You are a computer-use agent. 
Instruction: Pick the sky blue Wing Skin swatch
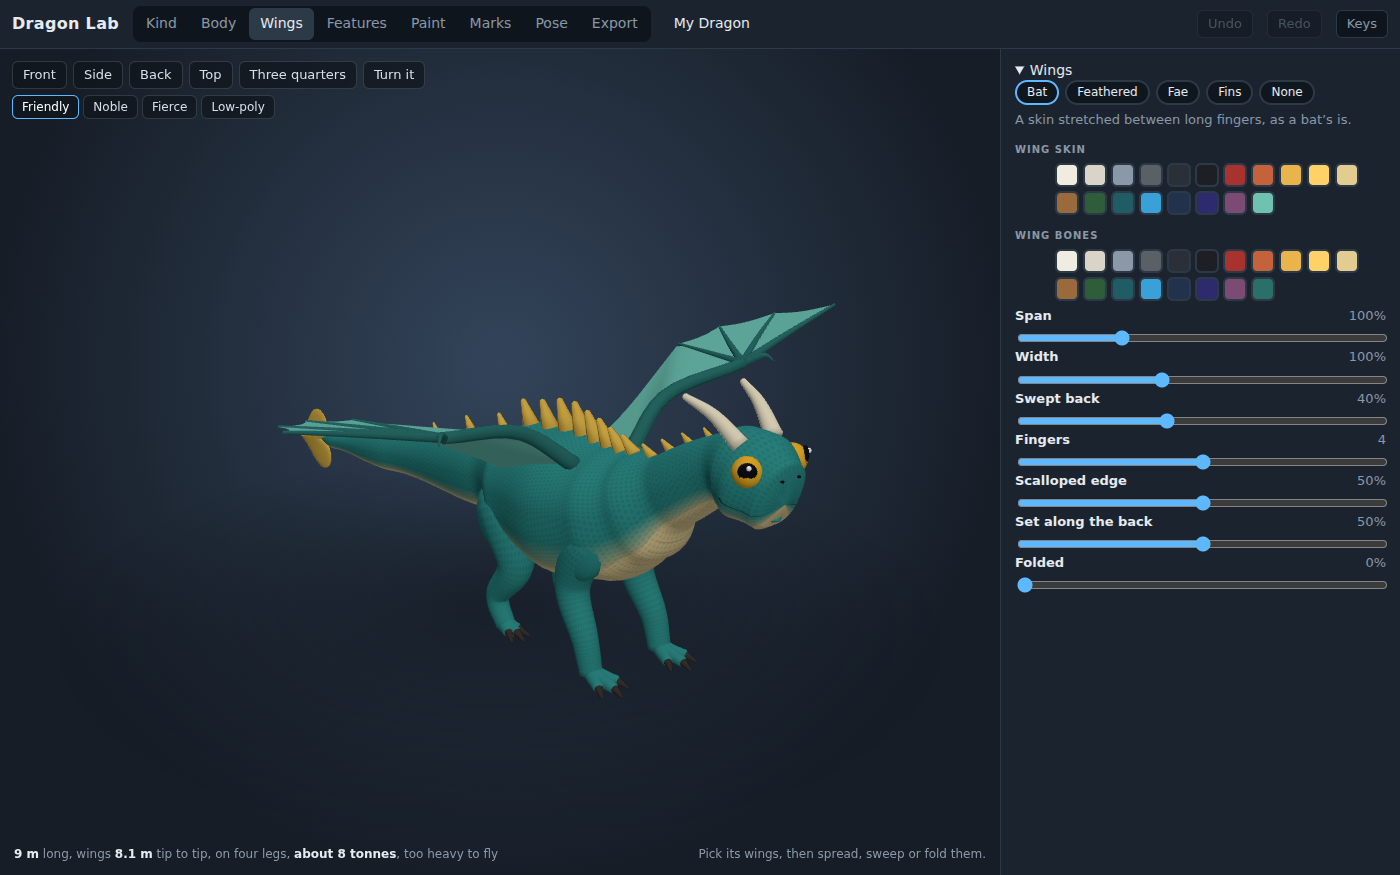point(1151,203)
